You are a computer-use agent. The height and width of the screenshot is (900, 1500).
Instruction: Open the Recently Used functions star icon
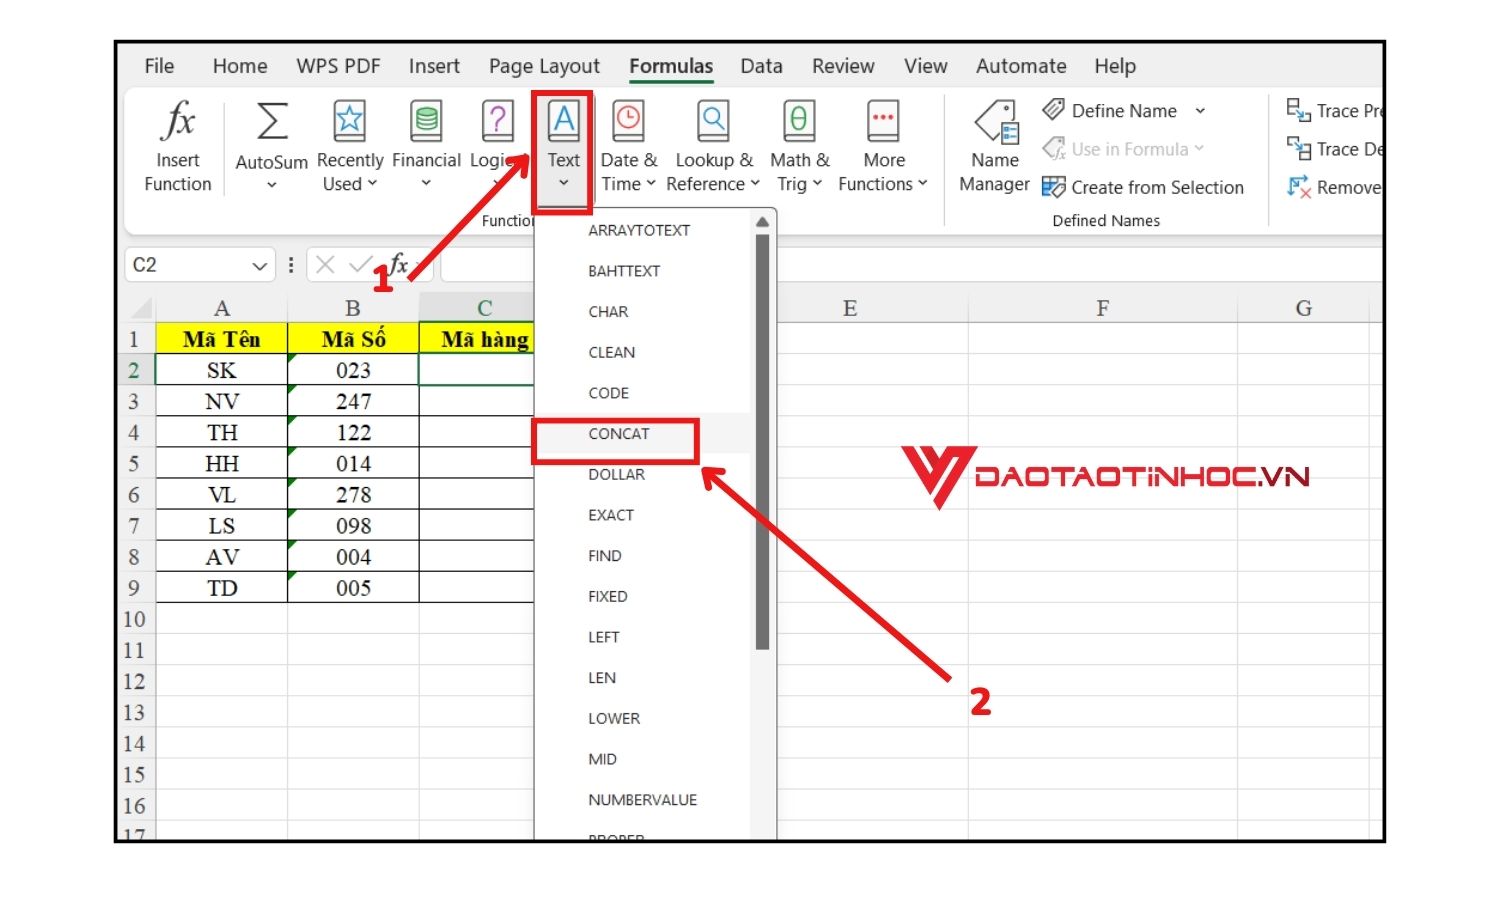point(349,121)
